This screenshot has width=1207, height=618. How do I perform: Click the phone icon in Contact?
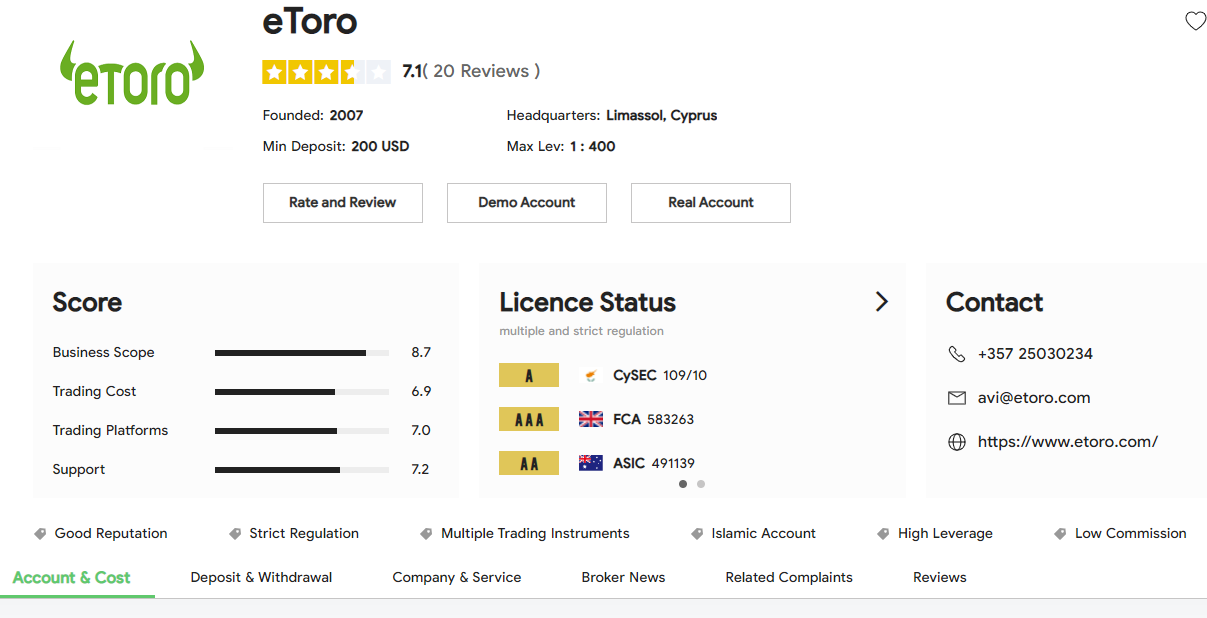[x=957, y=354]
